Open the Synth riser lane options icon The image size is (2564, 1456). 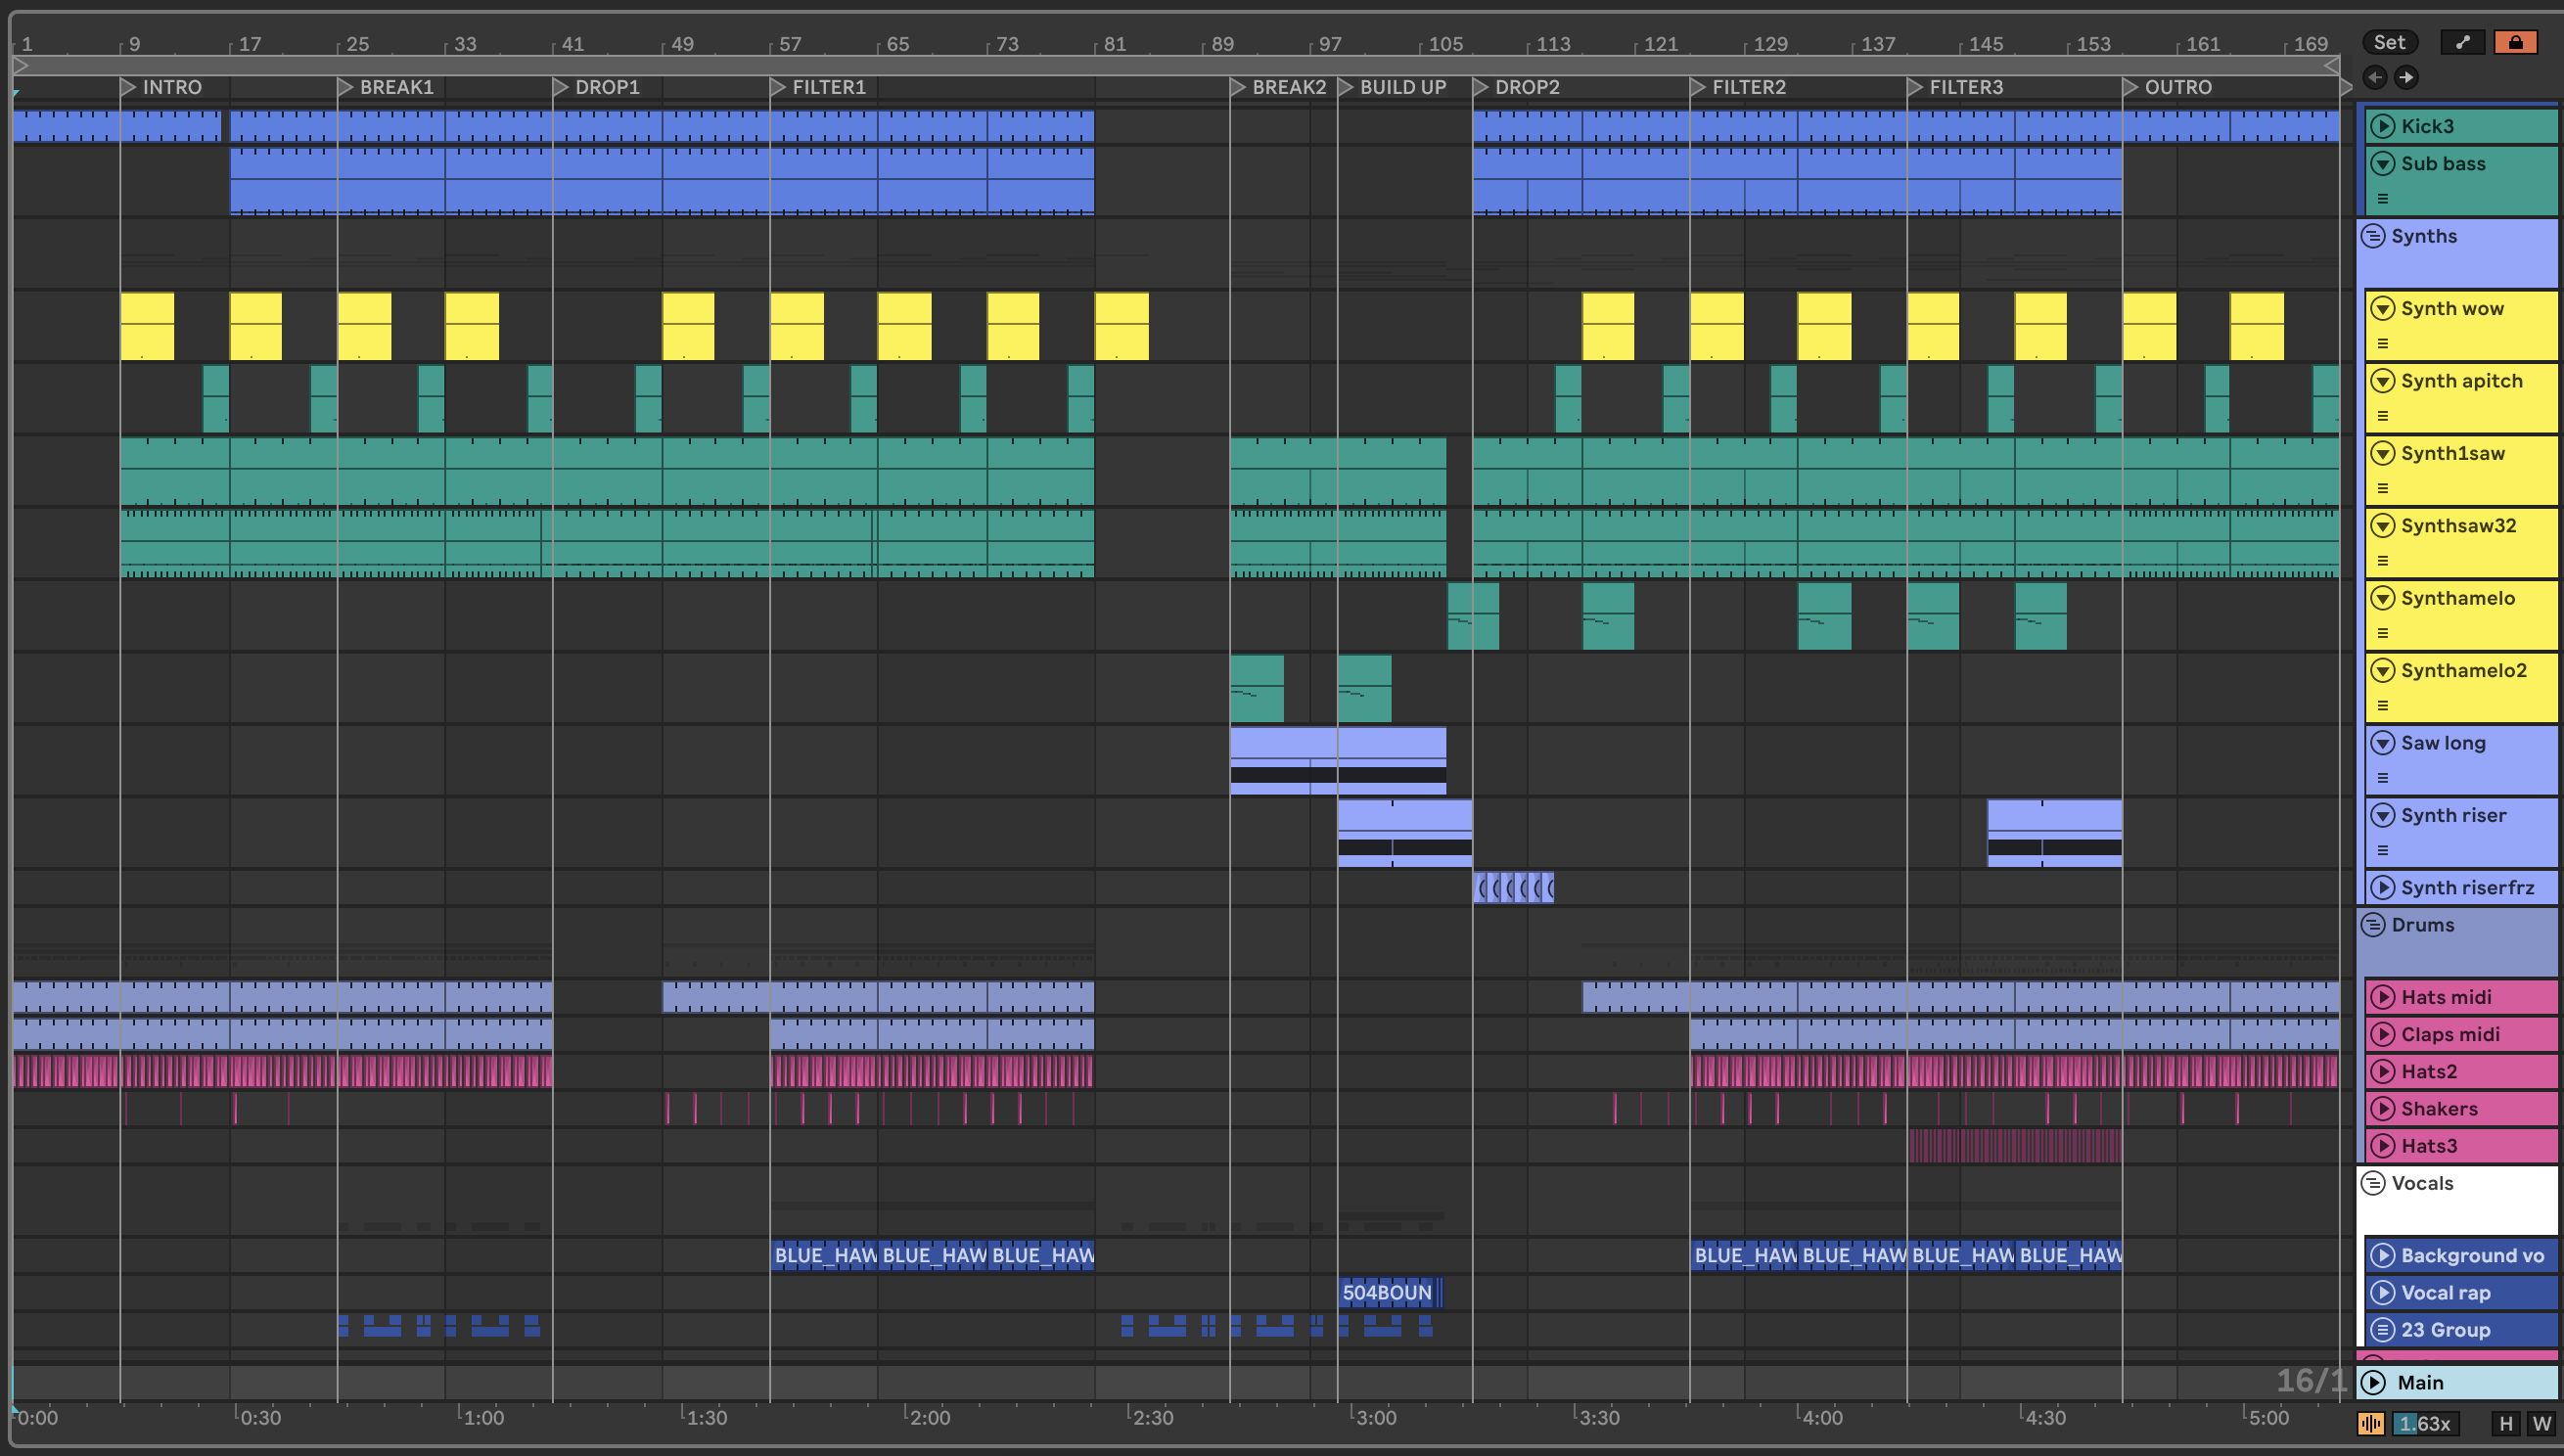[x=2383, y=850]
